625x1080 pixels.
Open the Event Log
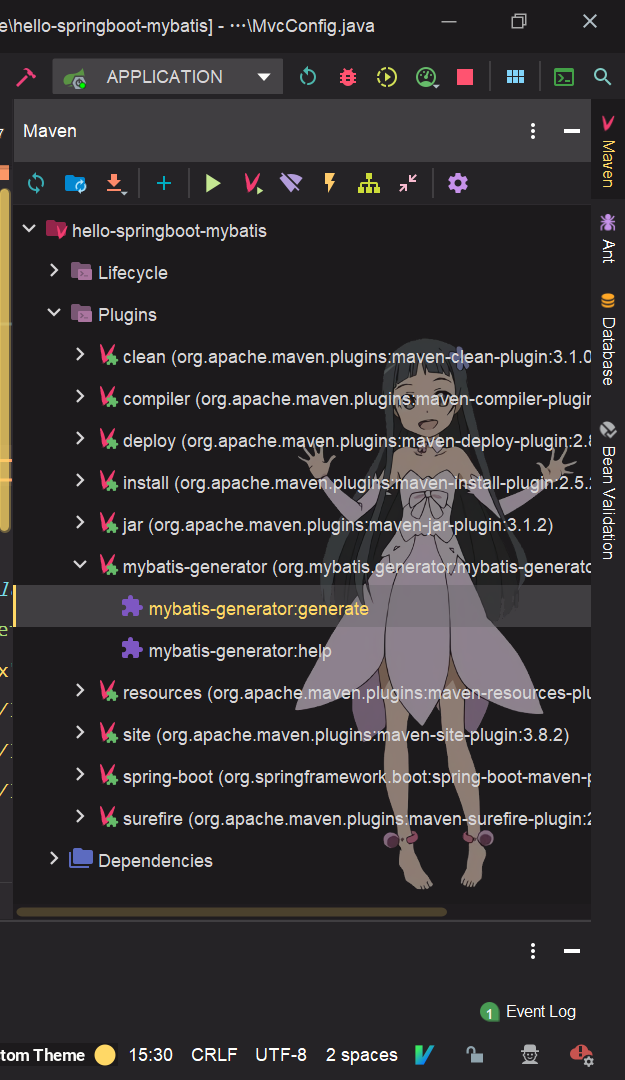(528, 1012)
